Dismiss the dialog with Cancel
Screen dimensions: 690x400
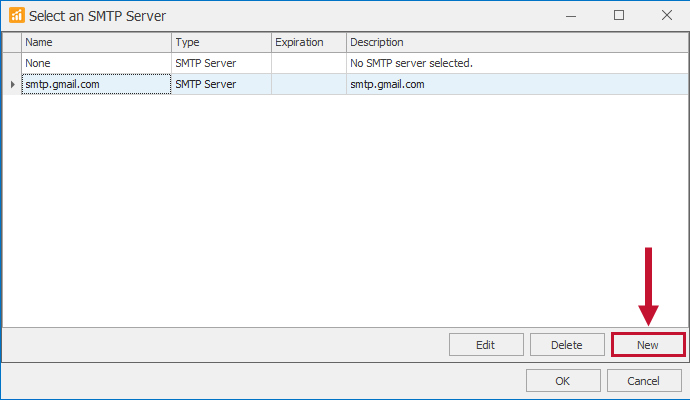[643, 381]
